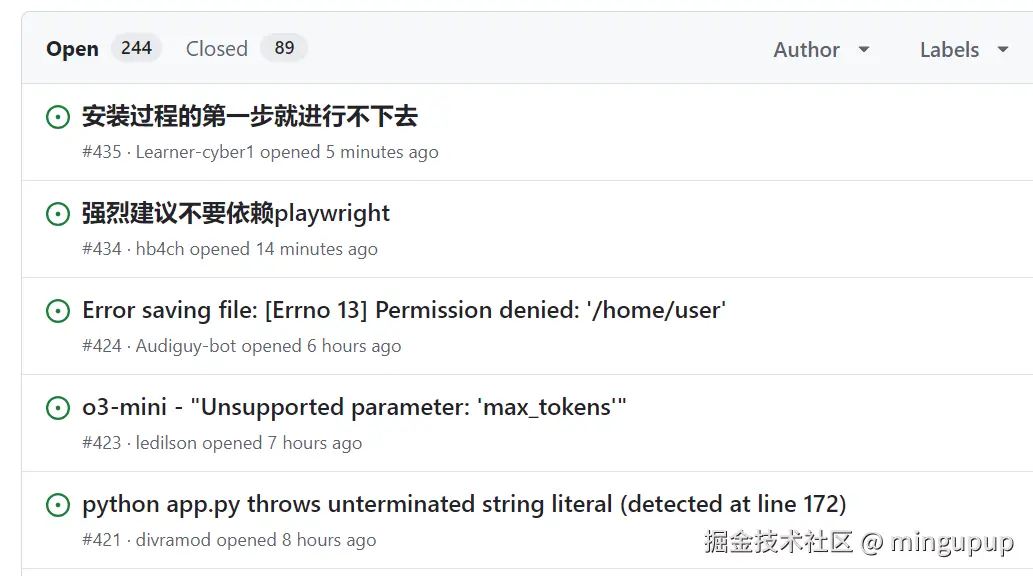Image resolution: width=1033 pixels, height=576 pixels.
Task: Open the Author filter dropdown
Action: 821,49
